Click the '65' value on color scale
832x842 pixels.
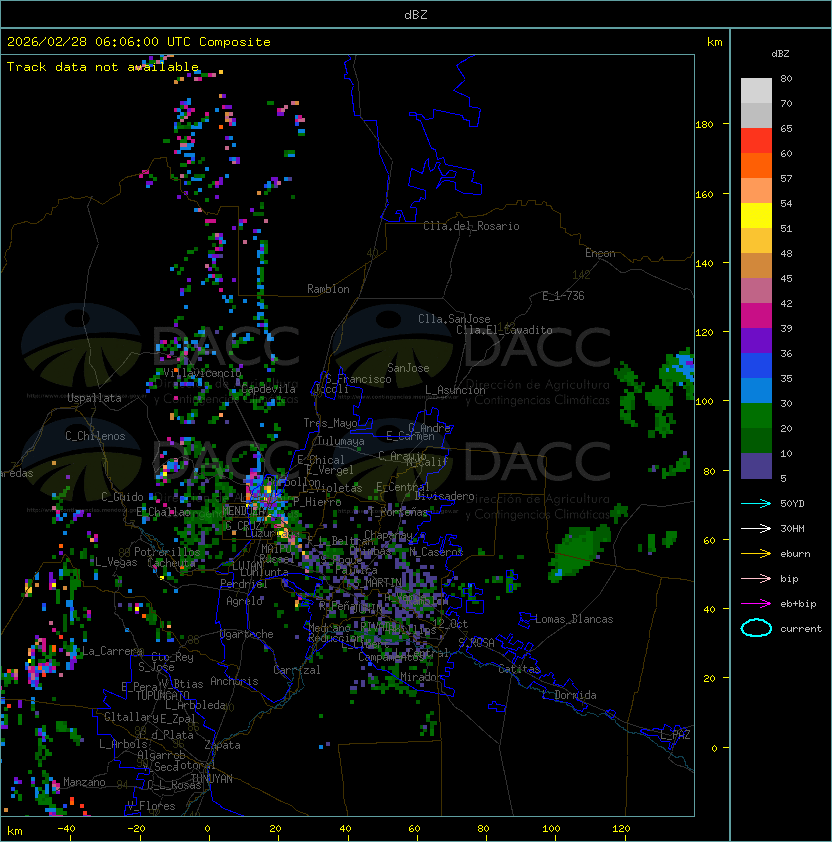point(786,128)
